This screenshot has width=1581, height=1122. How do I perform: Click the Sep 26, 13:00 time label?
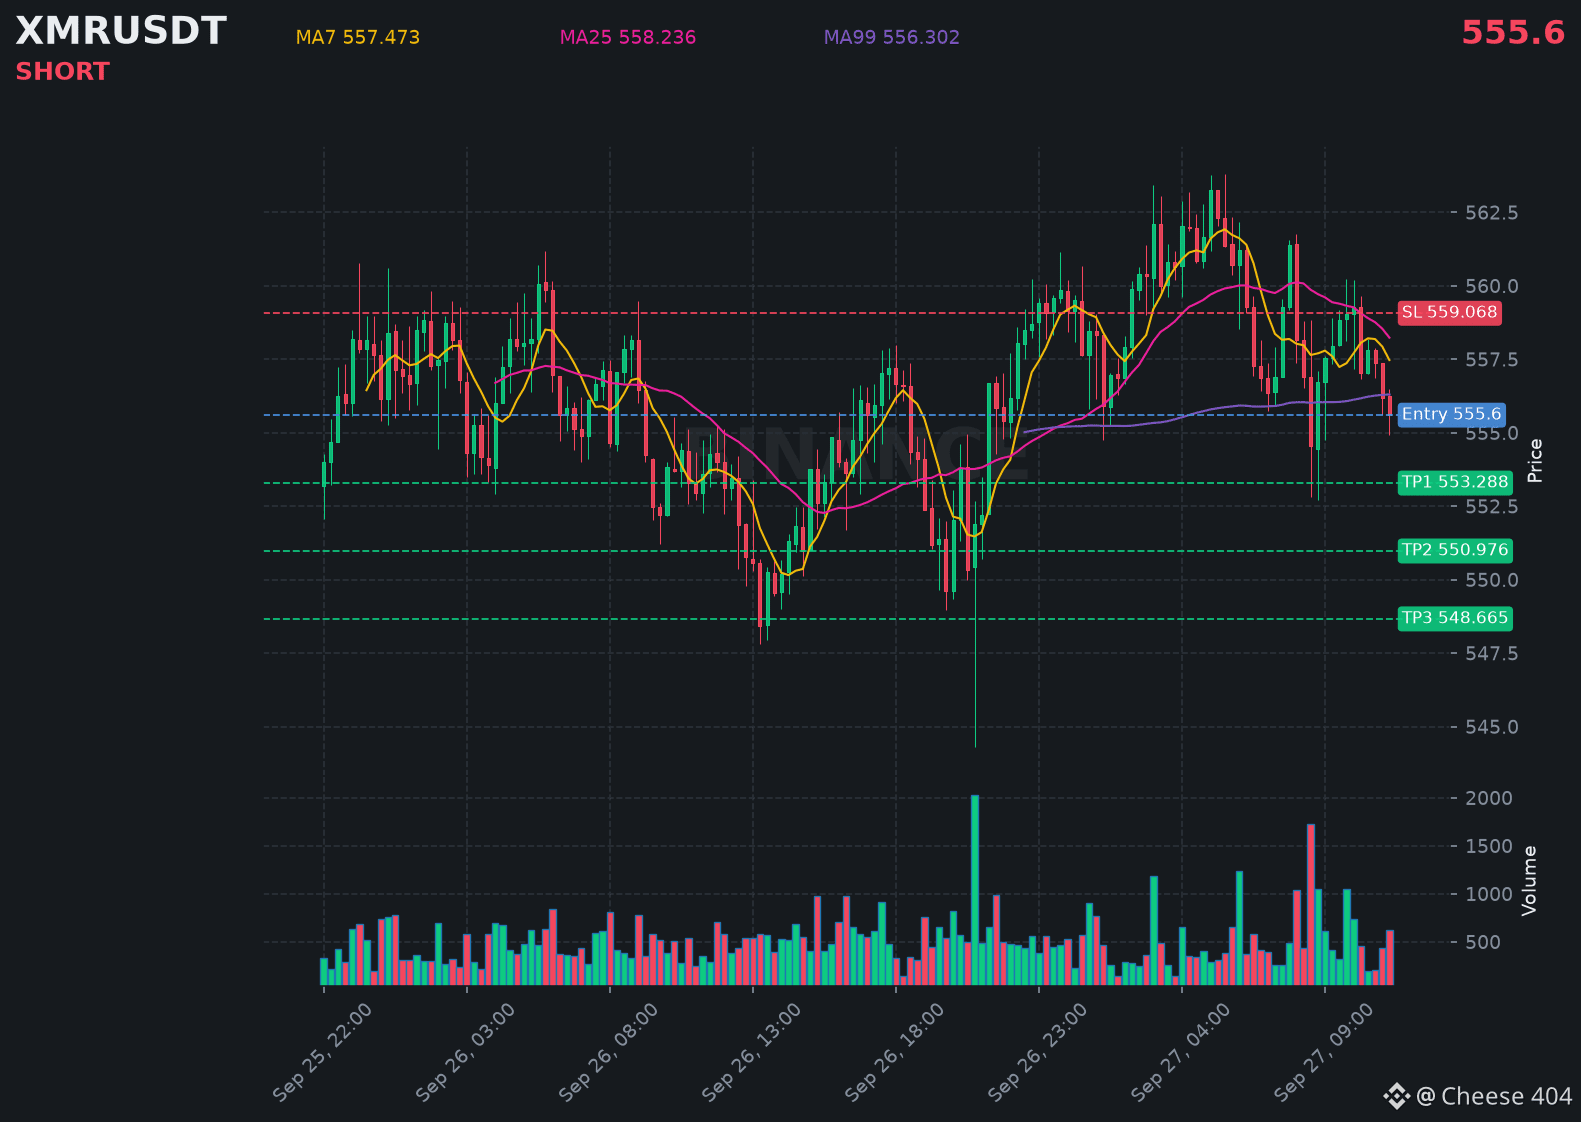coord(752,1053)
